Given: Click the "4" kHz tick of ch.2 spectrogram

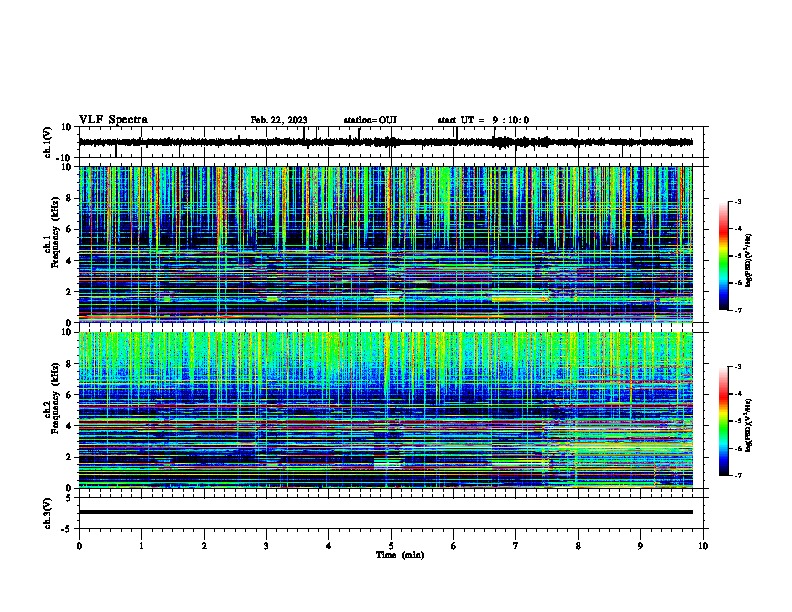Looking at the screenshot, I should click(69, 426).
